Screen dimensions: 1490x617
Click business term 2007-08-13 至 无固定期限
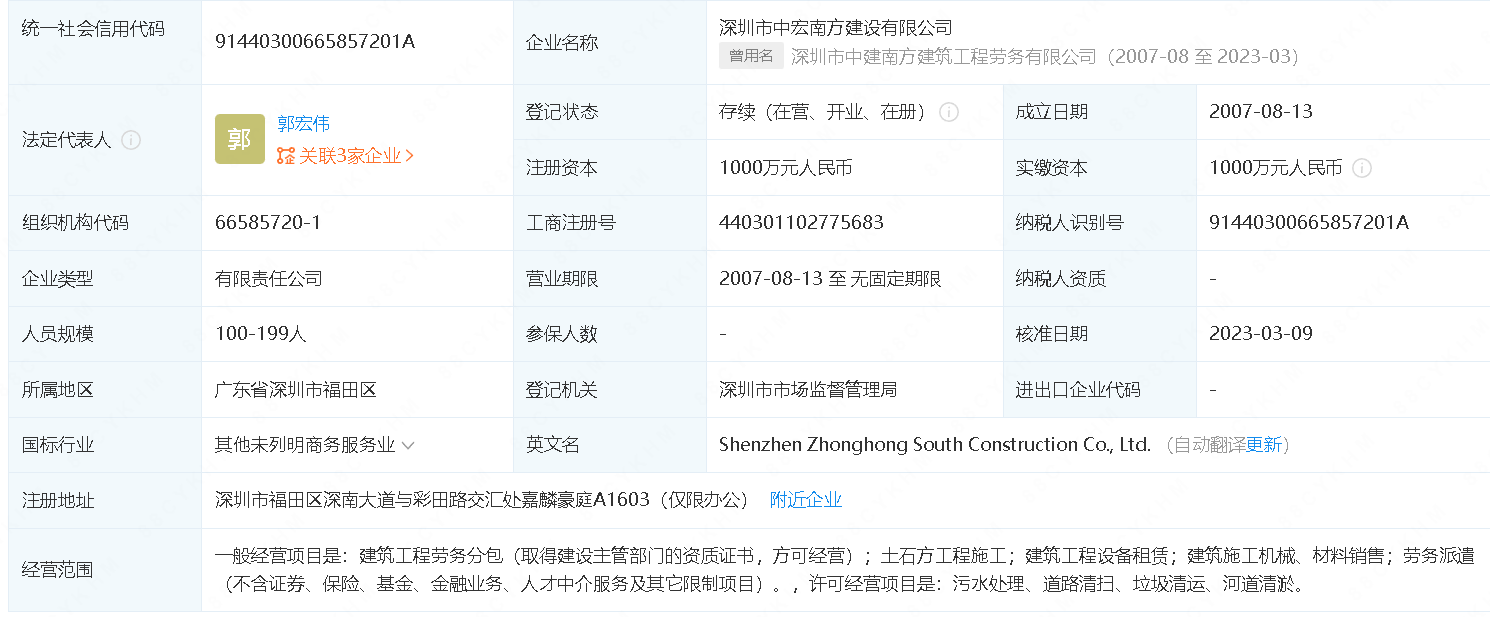pyautogui.click(x=830, y=279)
